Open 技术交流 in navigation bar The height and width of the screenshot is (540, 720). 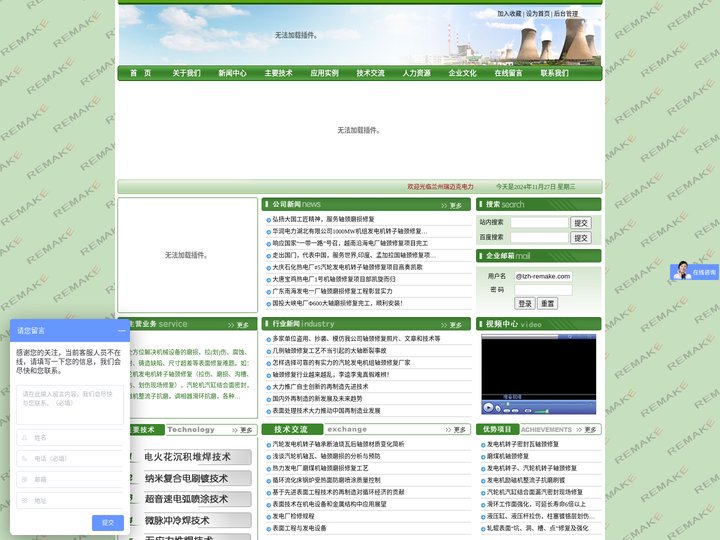click(370, 73)
